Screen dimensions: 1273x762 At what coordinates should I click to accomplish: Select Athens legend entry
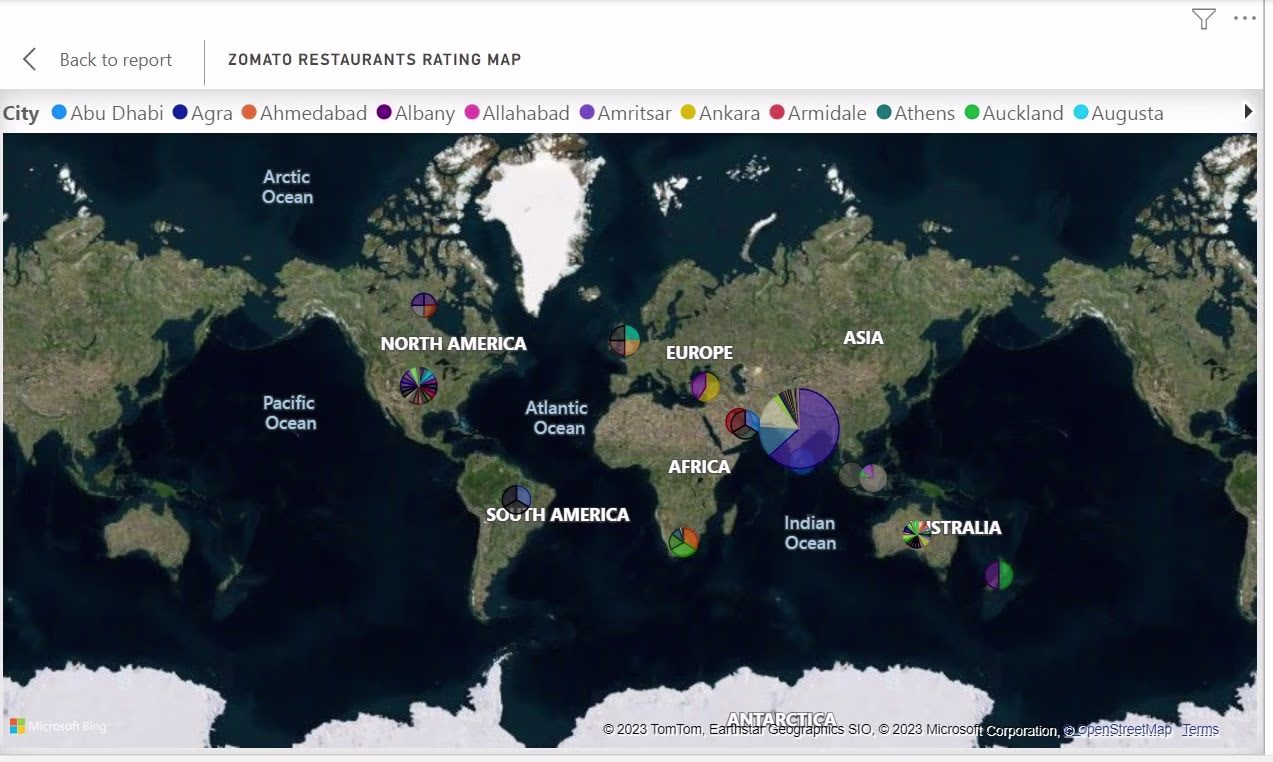click(x=916, y=113)
